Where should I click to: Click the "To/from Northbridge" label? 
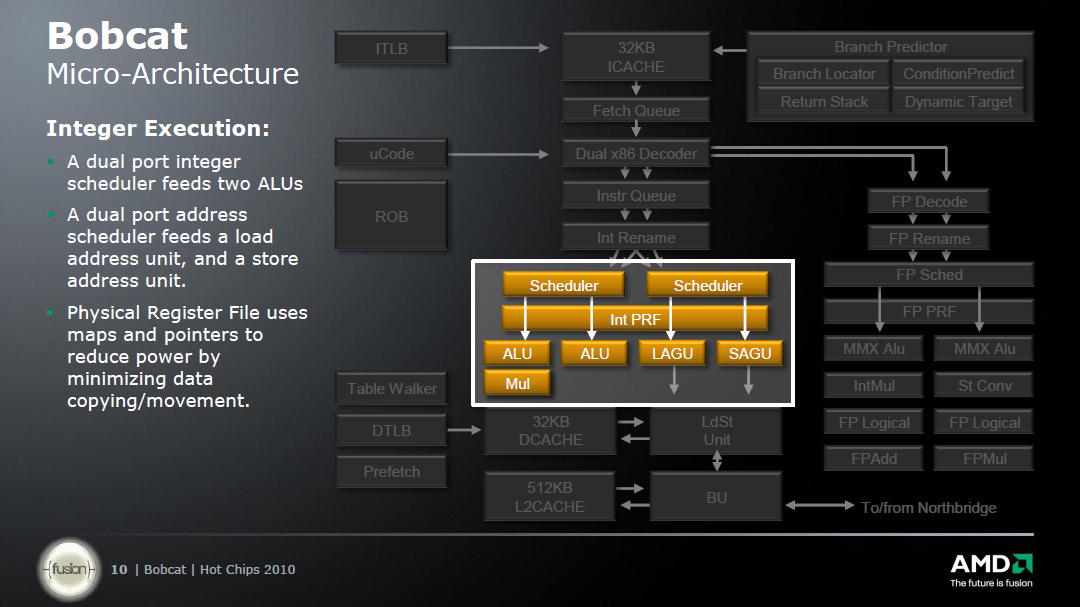pos(928,508)
